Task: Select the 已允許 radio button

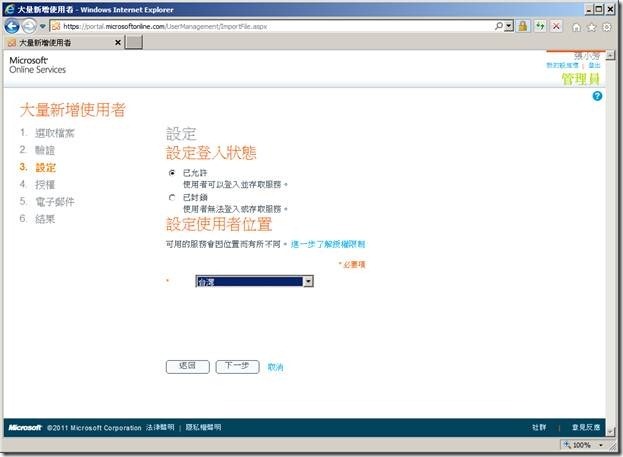Action: tap(172, 173)
